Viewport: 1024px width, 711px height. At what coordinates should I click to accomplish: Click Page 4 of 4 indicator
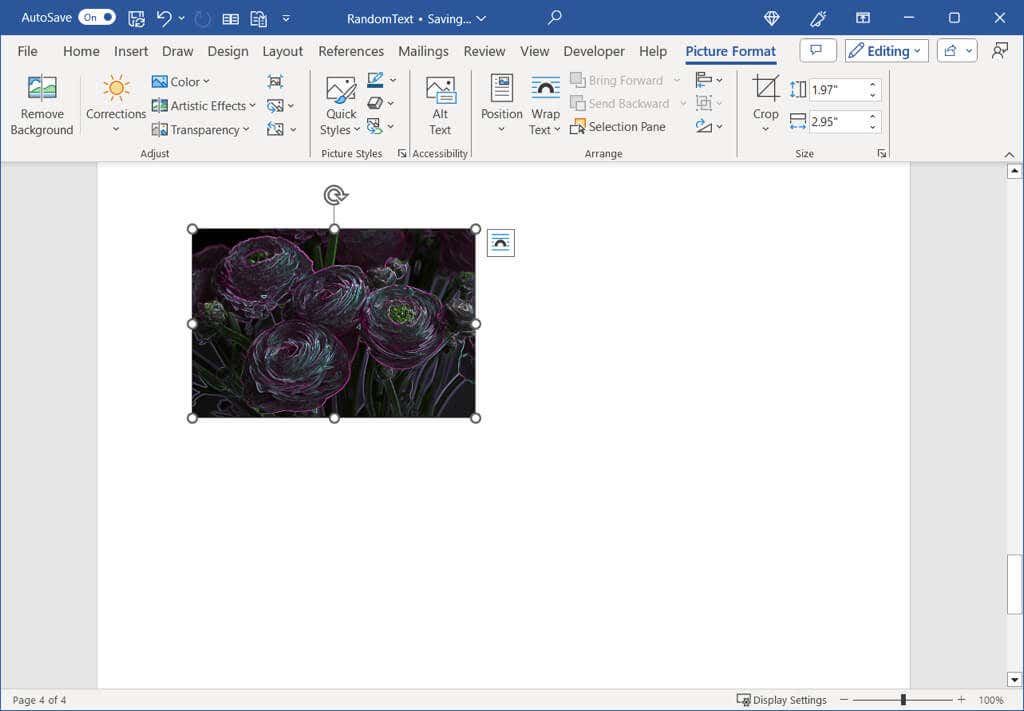(39, 700)
